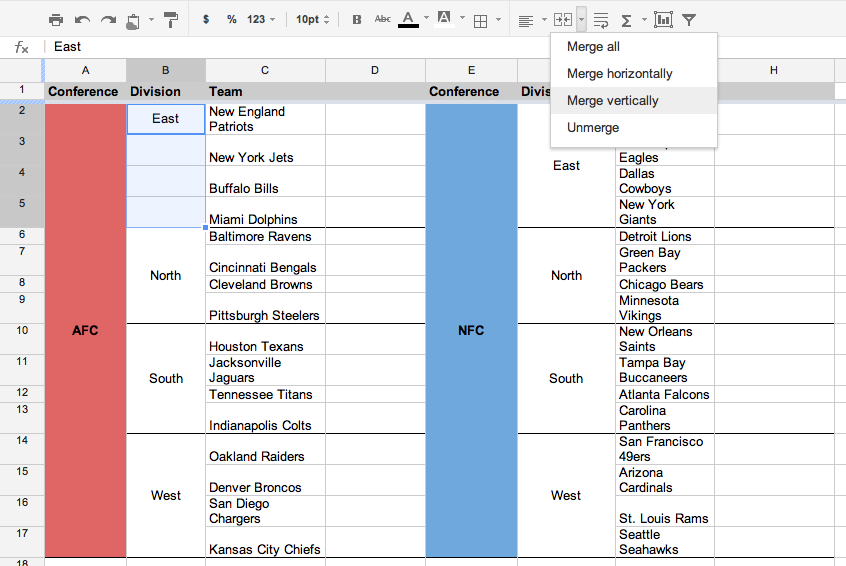The image size is (846, 566).
Task: Open the 123 number format dropdown
Action: coord(261,19)
